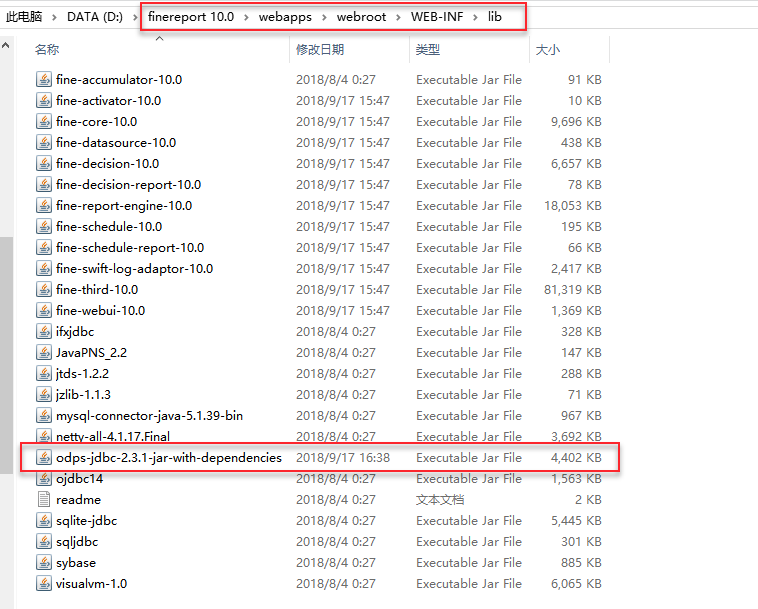Expand the chevron after 此电脑 in address bar
Image resolution: width=758 pixels, height=609 pixels.
coord(54,17)
